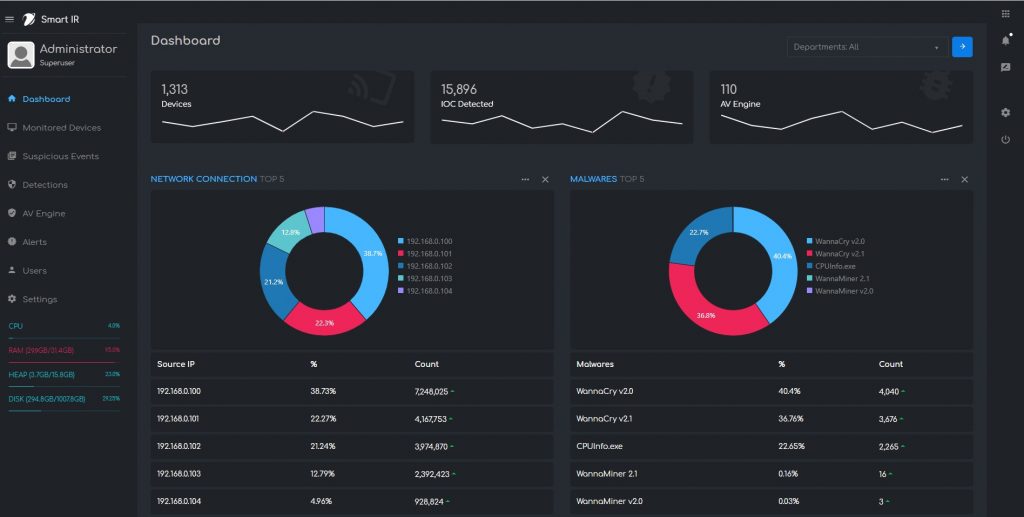Viewport: 1024px width, 517px height.
Task: Close the Malwares Top 5 panel
Action: 964,179
